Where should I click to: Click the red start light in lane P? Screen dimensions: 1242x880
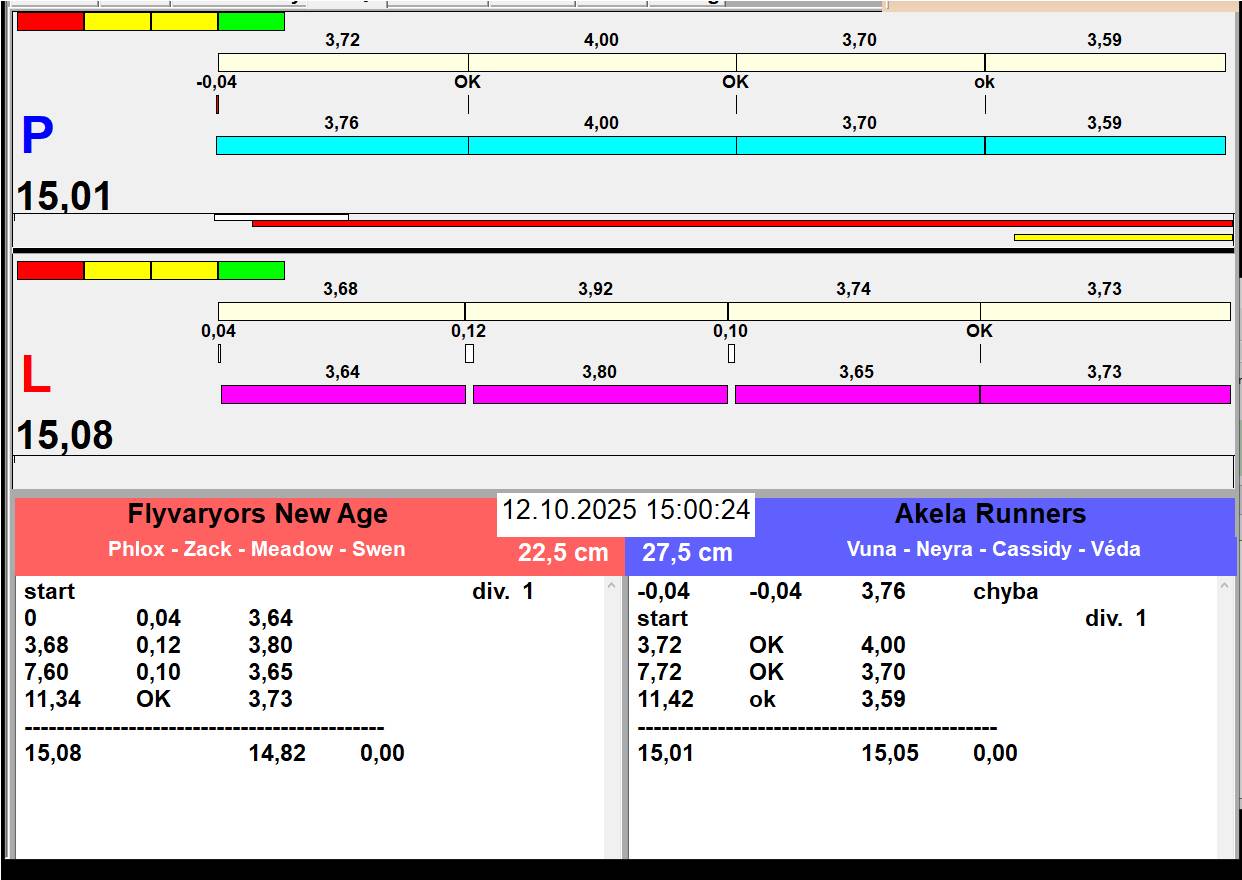[x=50, y=22]
